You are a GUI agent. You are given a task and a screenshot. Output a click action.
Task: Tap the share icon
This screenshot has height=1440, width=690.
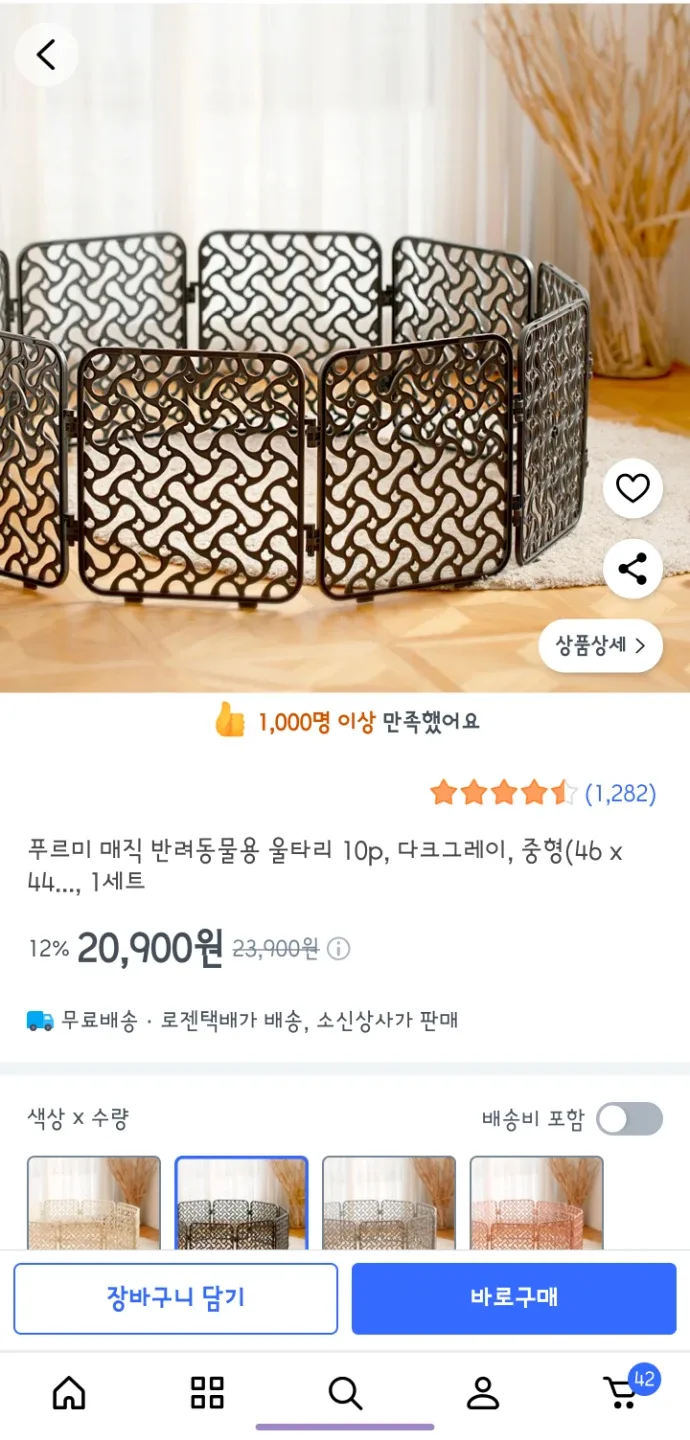coord(632,569)
